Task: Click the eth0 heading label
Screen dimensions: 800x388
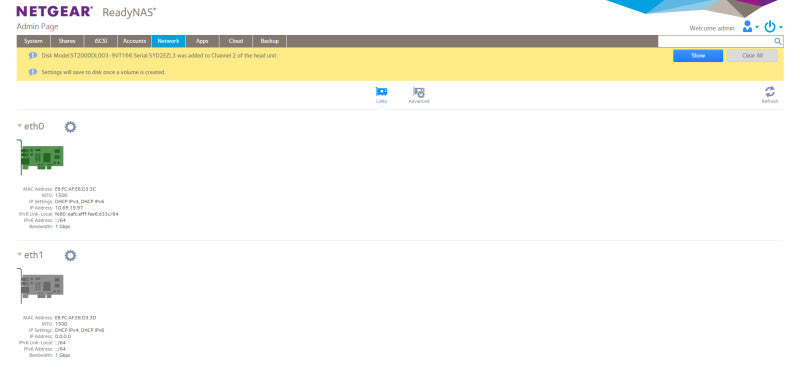Action: pyautogui.click(x=34, y=126)
